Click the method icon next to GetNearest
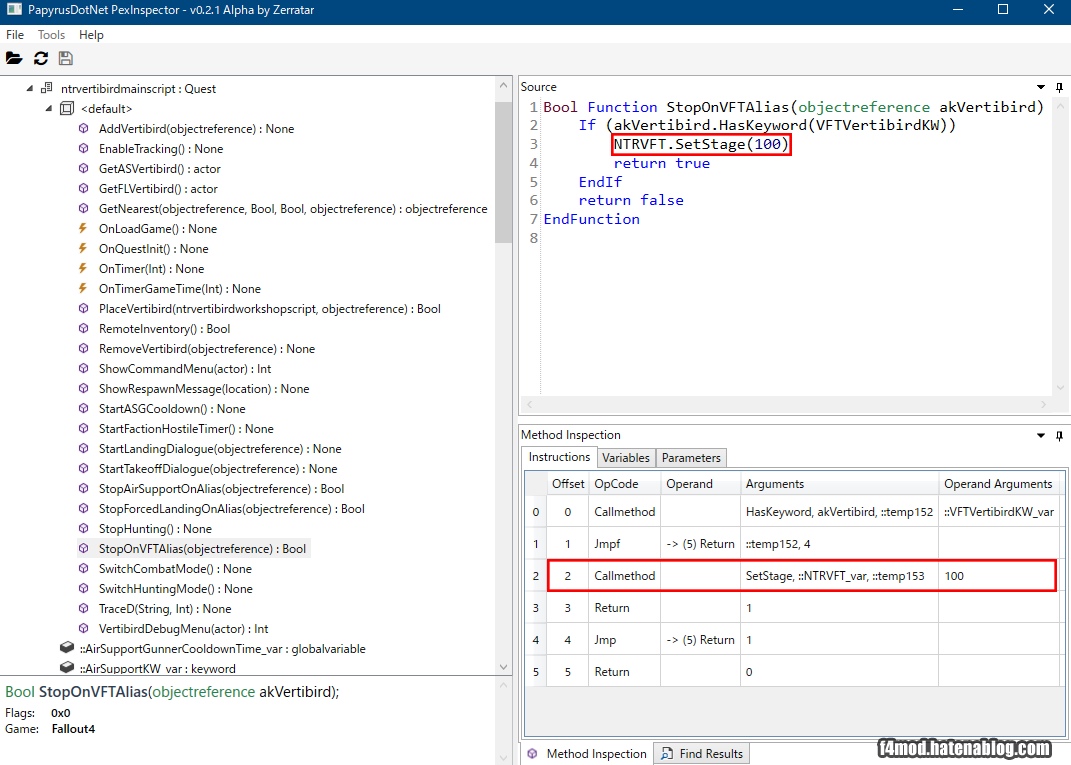 [83, 208]
